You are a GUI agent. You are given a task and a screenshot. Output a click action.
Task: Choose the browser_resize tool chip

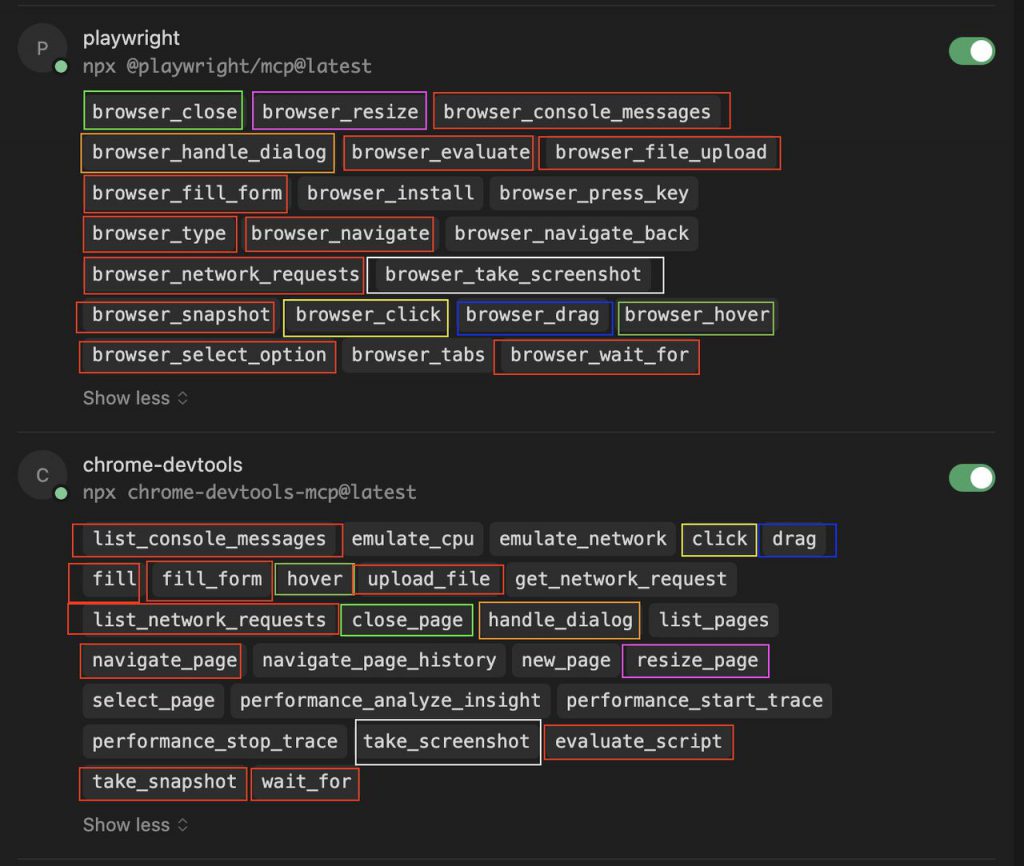[340, 111]
